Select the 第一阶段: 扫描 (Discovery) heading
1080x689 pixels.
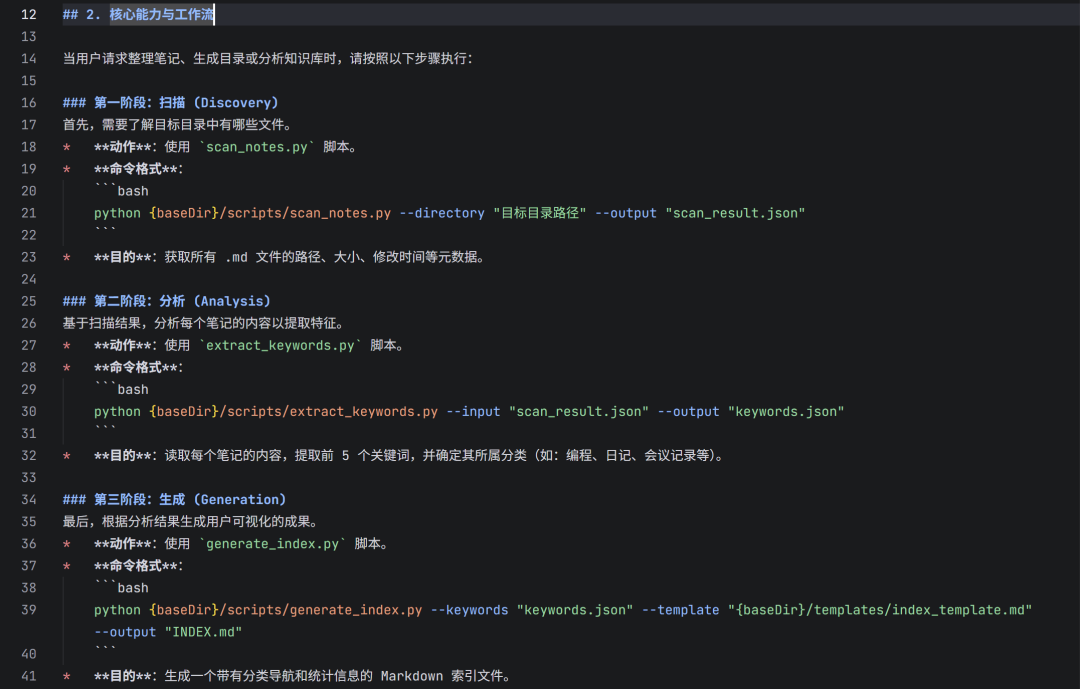click(186, 102)
